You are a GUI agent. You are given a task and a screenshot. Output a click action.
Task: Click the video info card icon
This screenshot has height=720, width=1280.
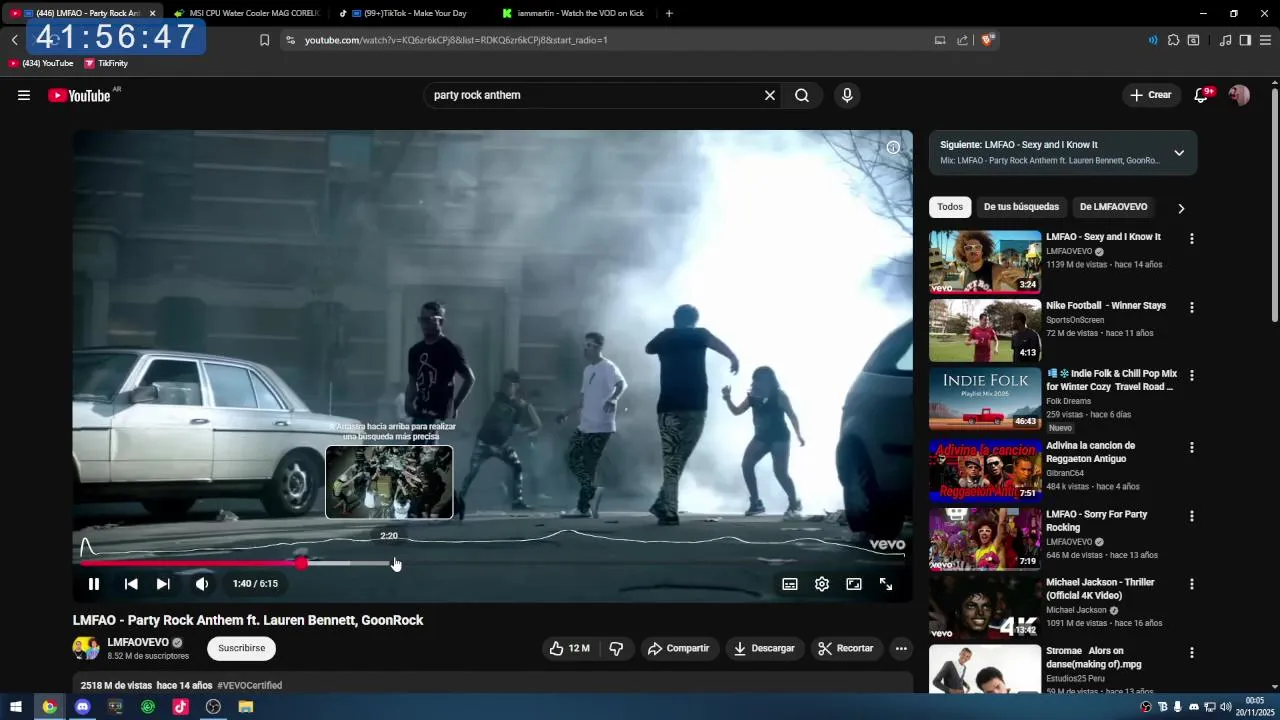pyautogui.click(x=893, y=147)
